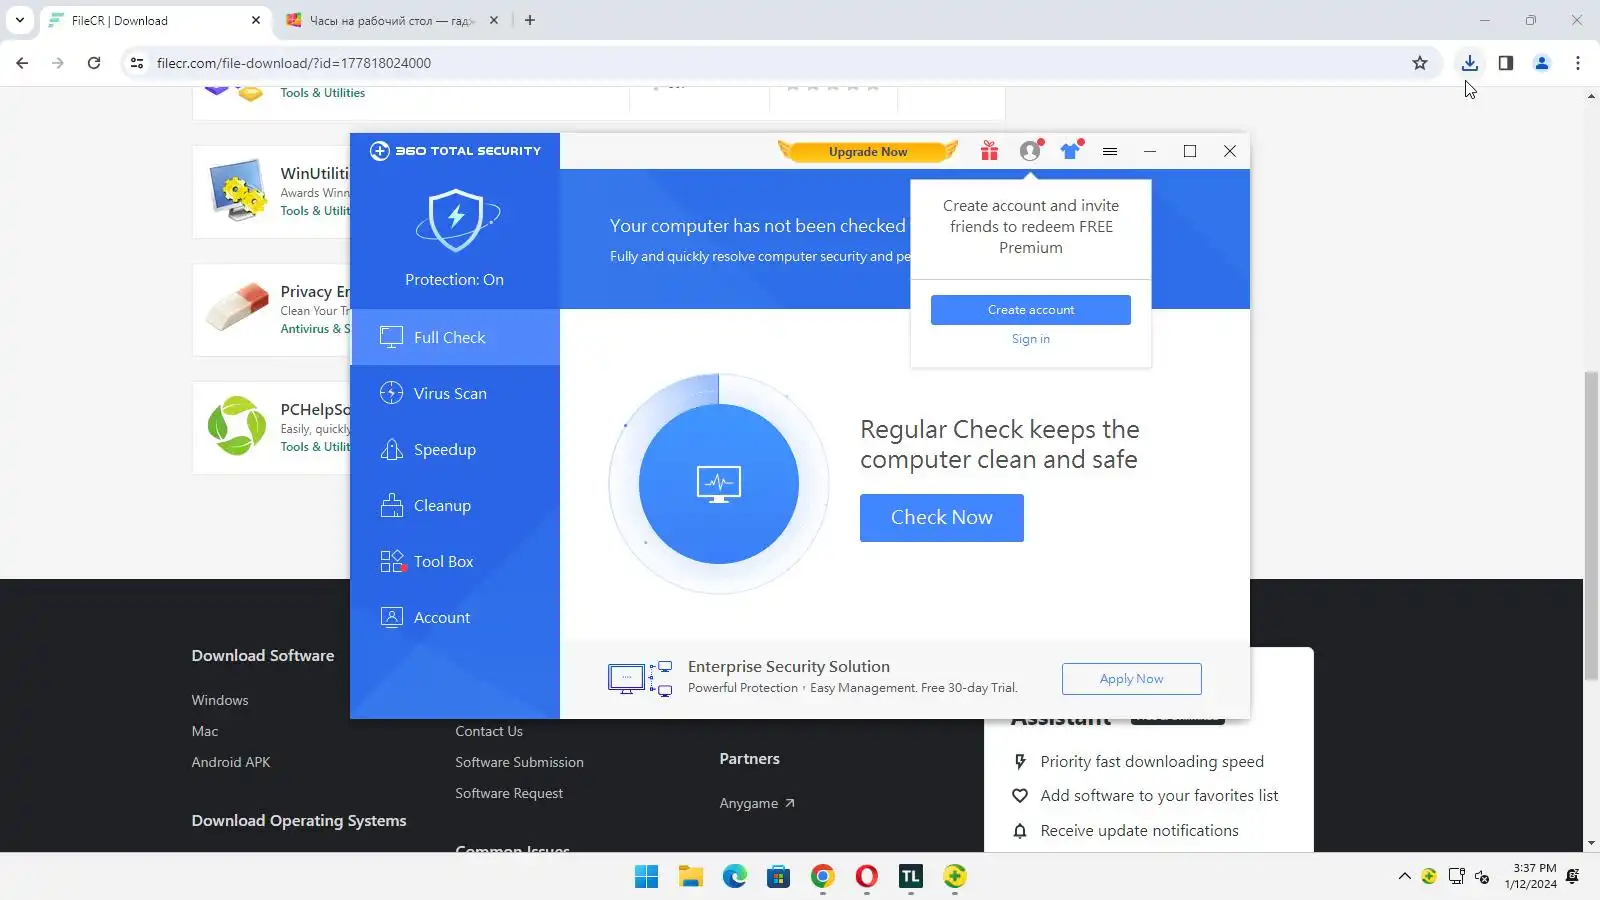Viewport: 1600px width, 900px height.
Task: Open Android APK link in footer
Action: [x=231, y=763]
